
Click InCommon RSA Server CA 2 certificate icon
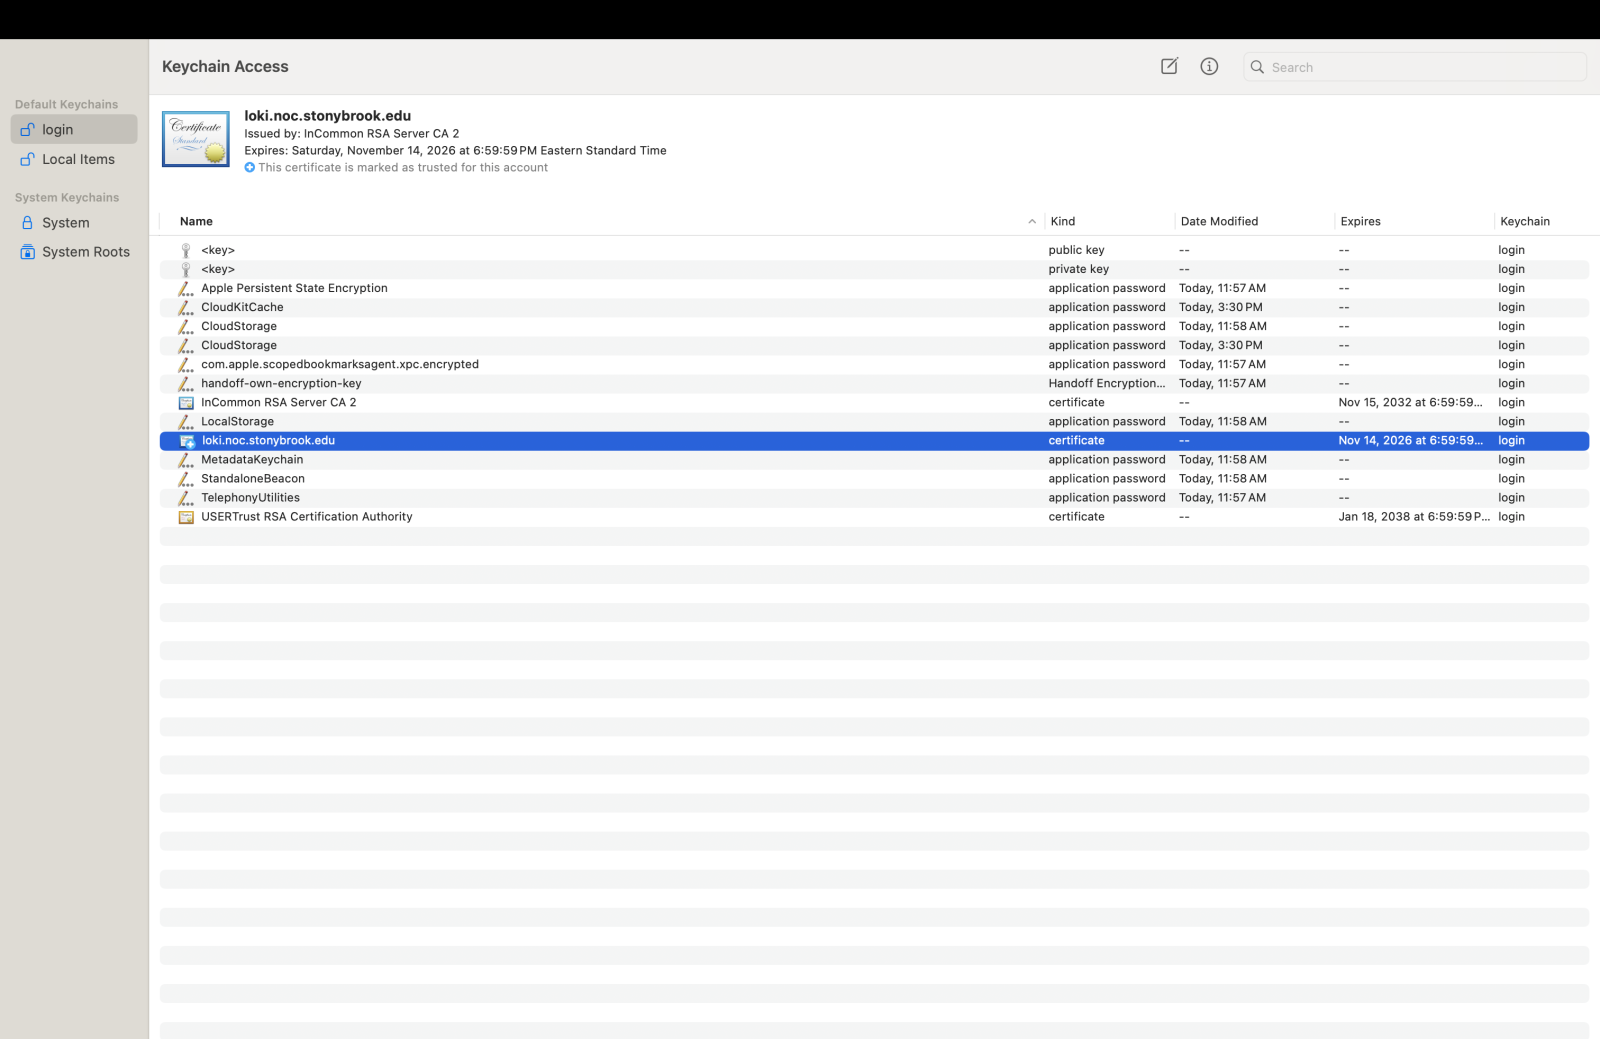click(x=186, y=402)
